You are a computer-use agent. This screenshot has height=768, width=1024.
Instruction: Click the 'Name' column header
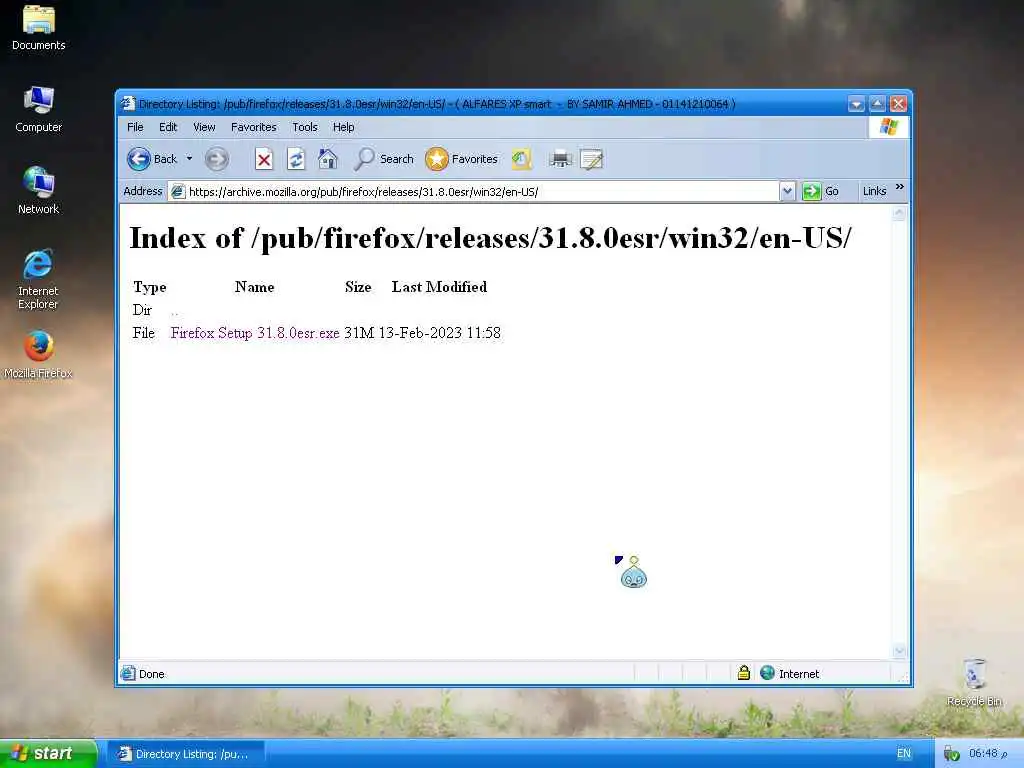point(255,287)
